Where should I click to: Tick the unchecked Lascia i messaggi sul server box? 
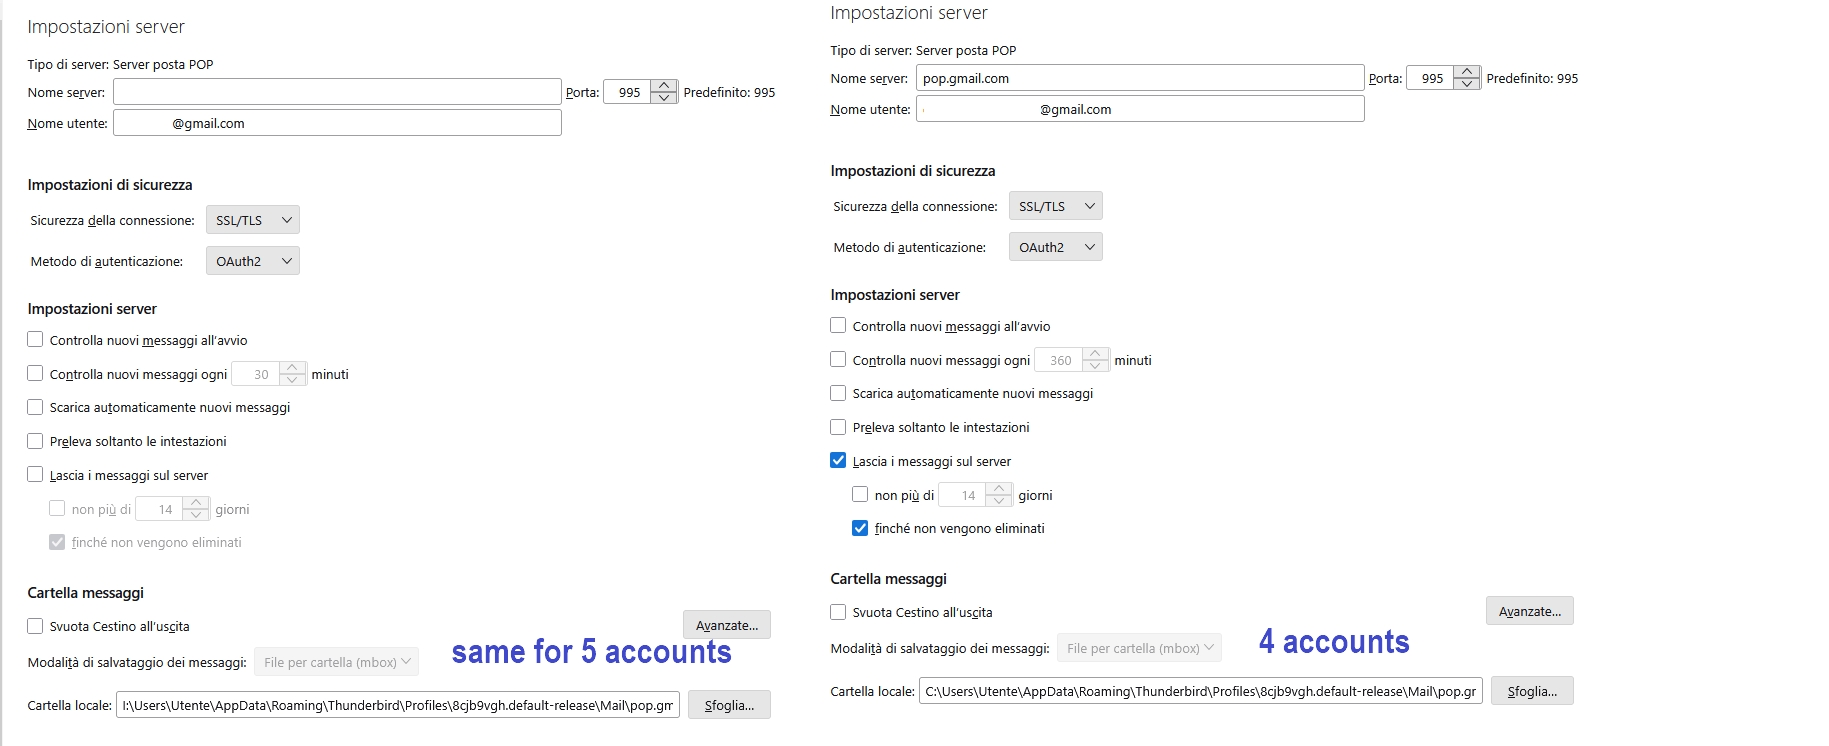[35, 475]
